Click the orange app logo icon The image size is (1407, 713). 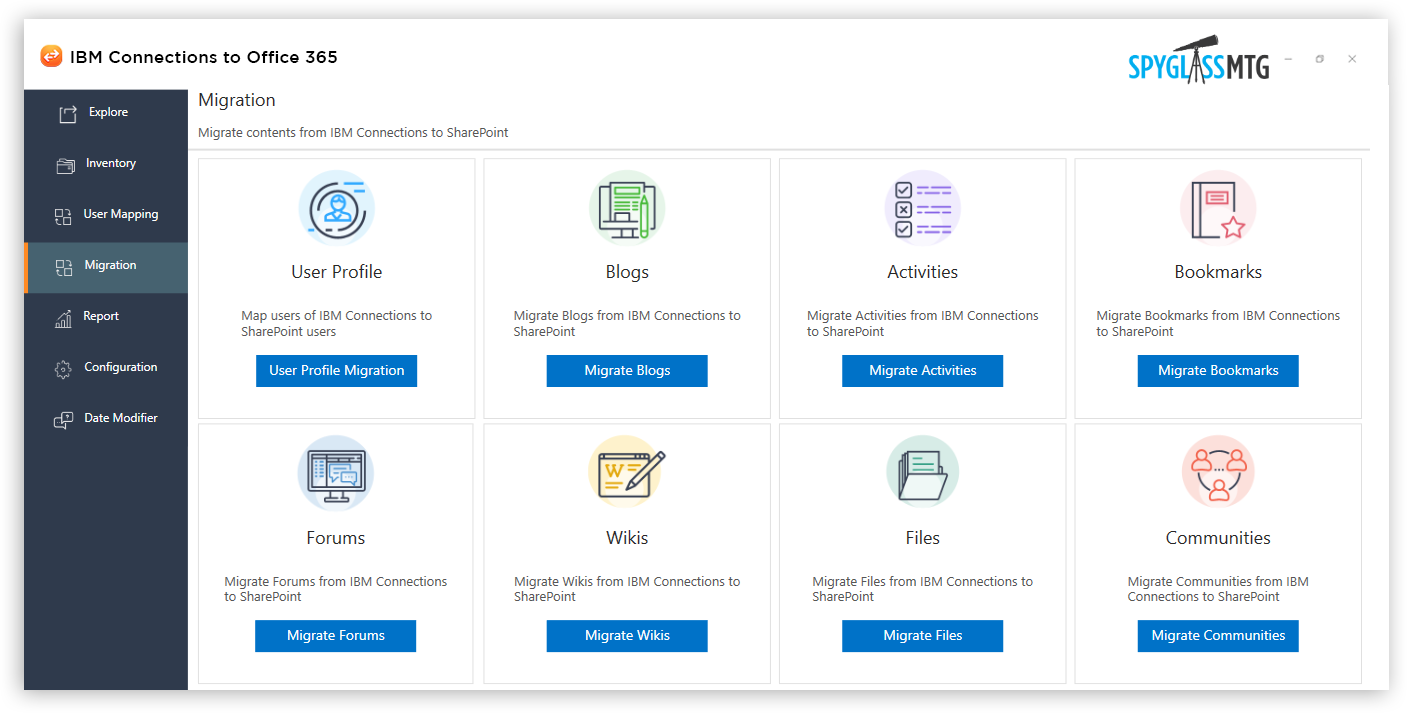click(x=51, y=57)
